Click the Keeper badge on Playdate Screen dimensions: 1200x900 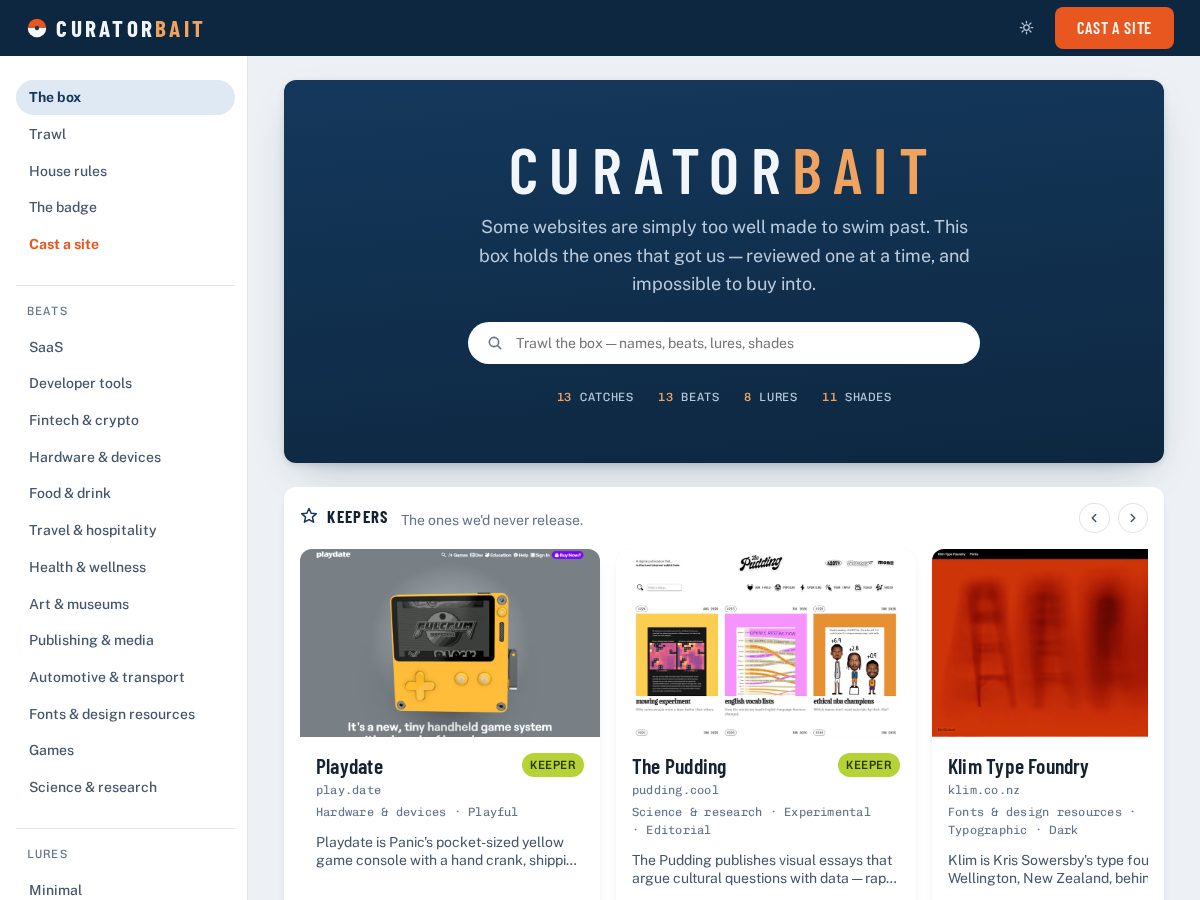coord(553,765)
